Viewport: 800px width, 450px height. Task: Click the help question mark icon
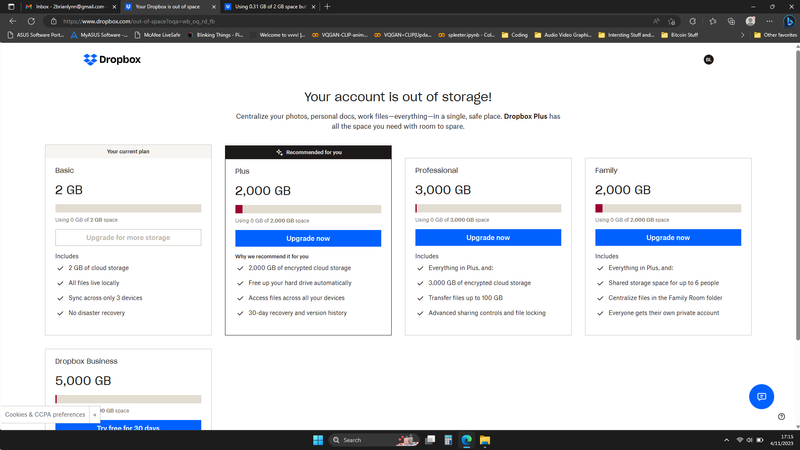pyautogui.click(x=781, y=417)
